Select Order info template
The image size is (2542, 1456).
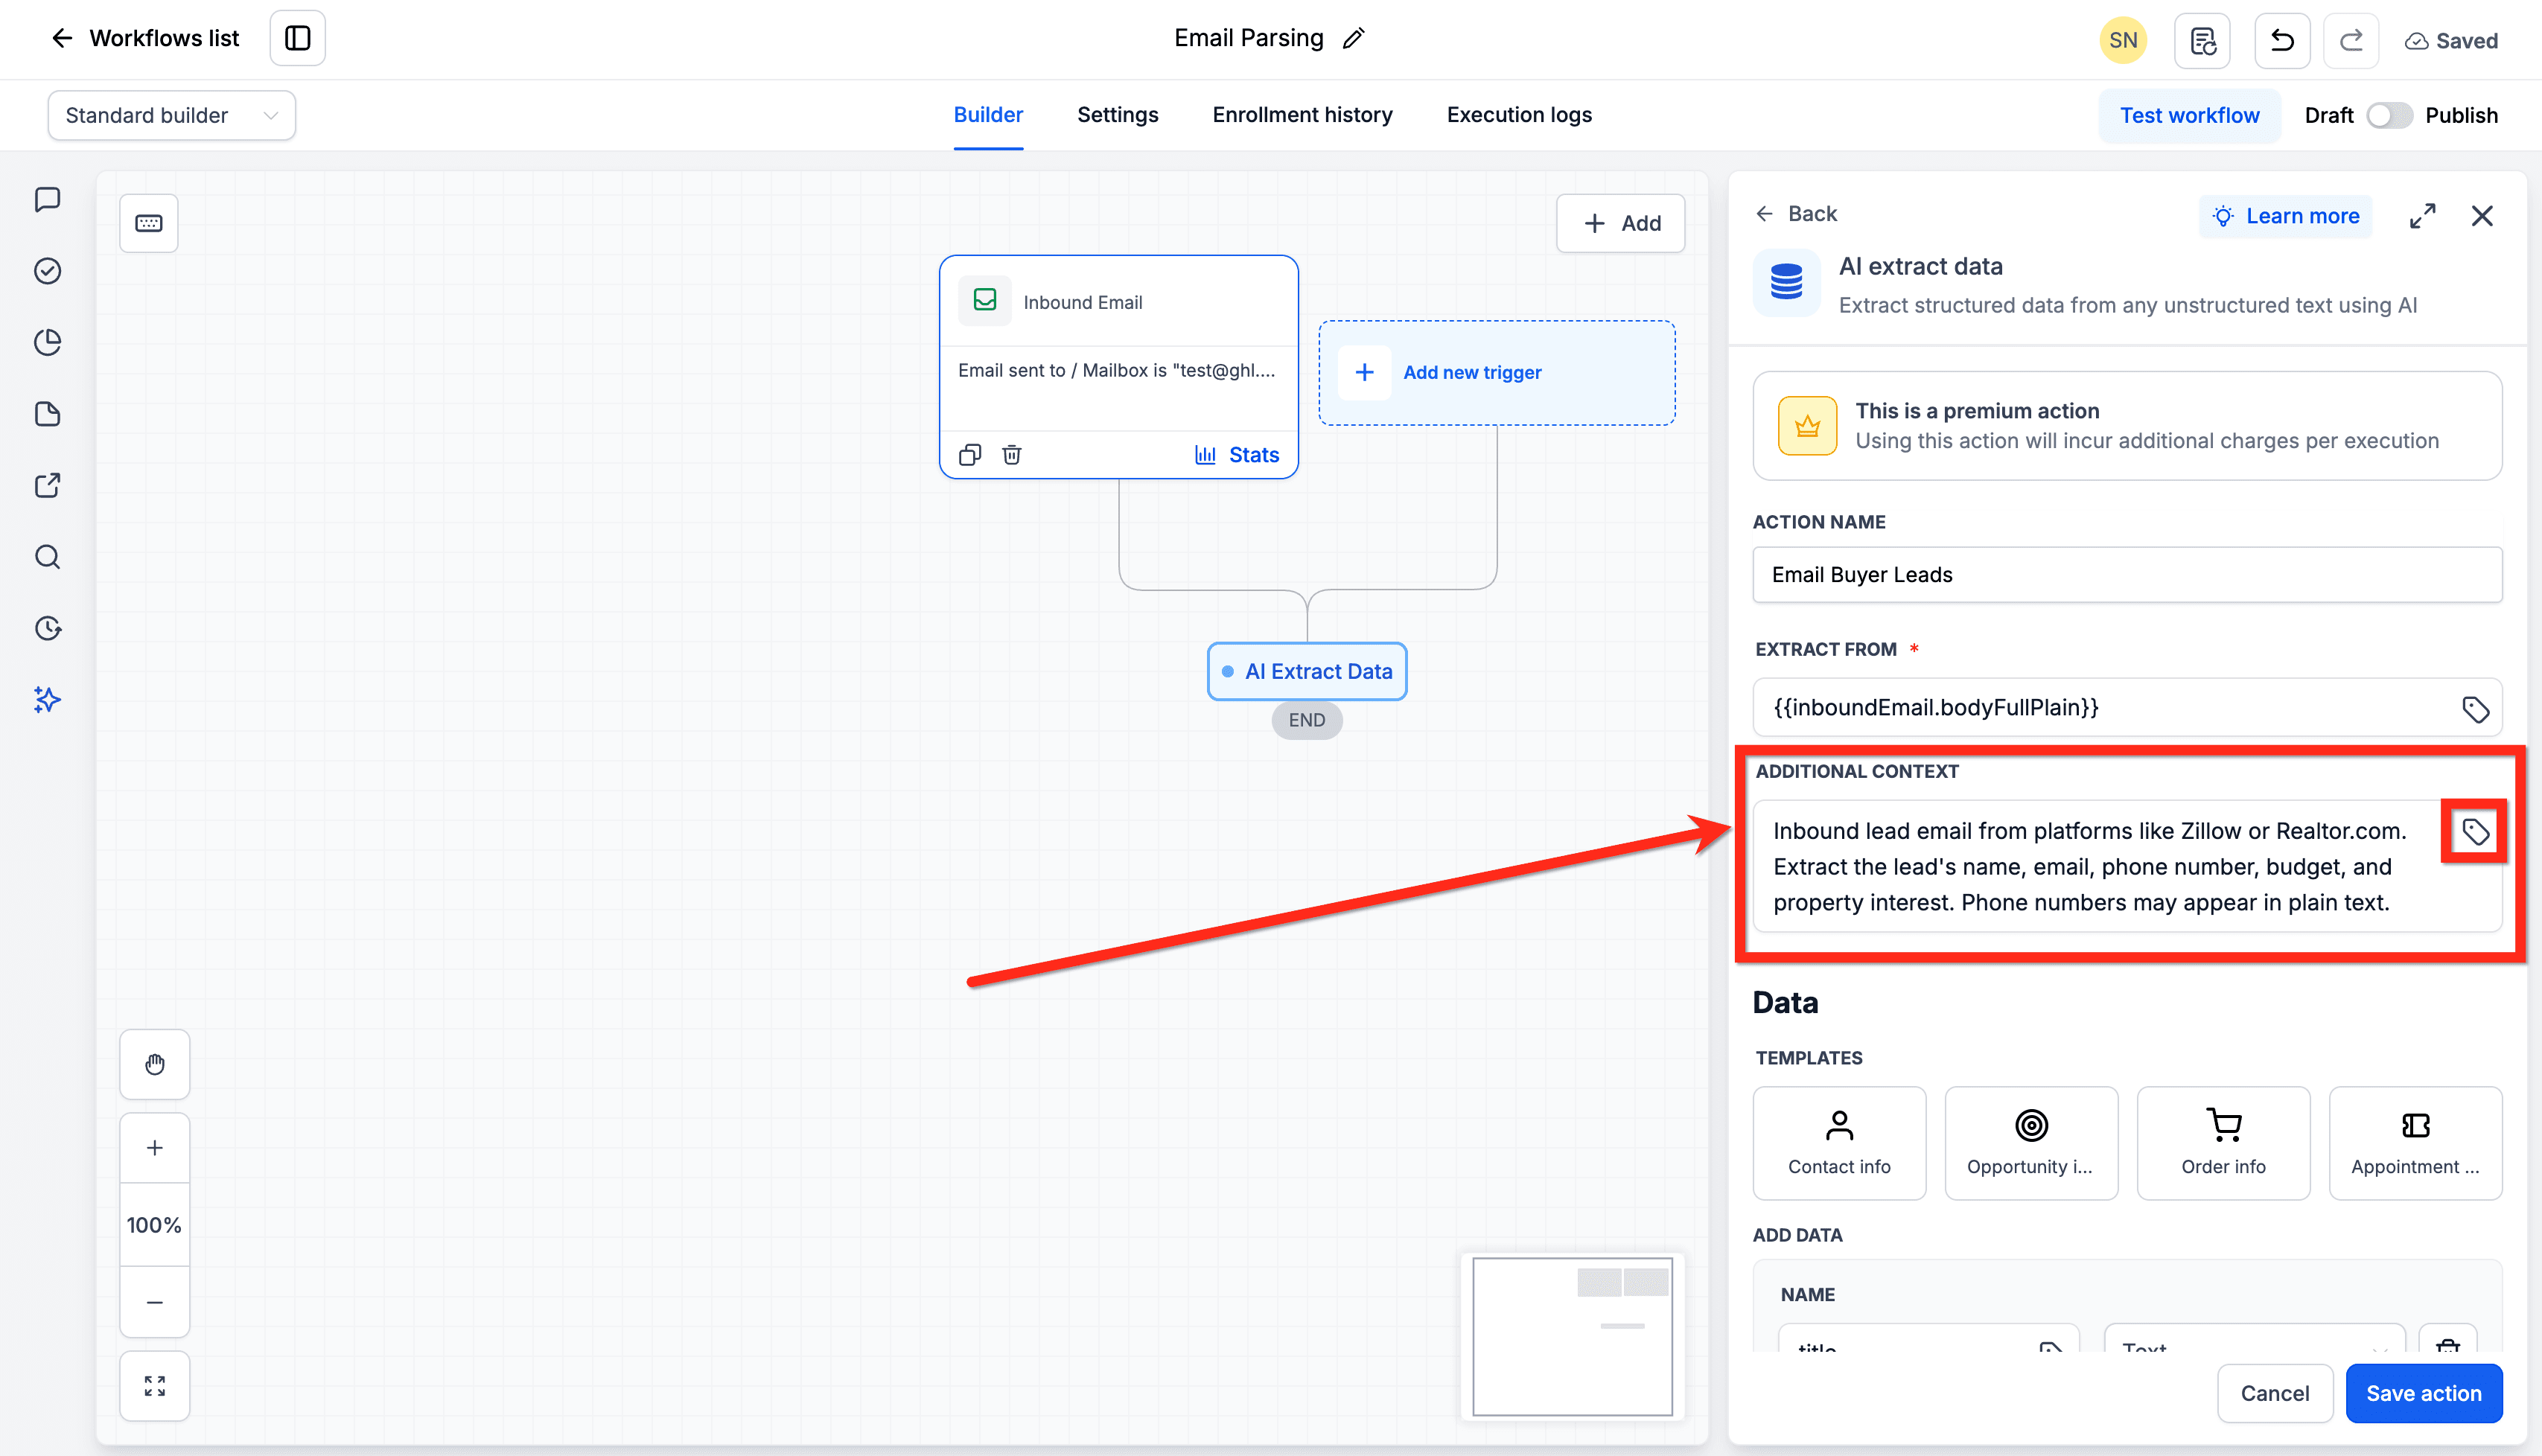[2223, 1143]
